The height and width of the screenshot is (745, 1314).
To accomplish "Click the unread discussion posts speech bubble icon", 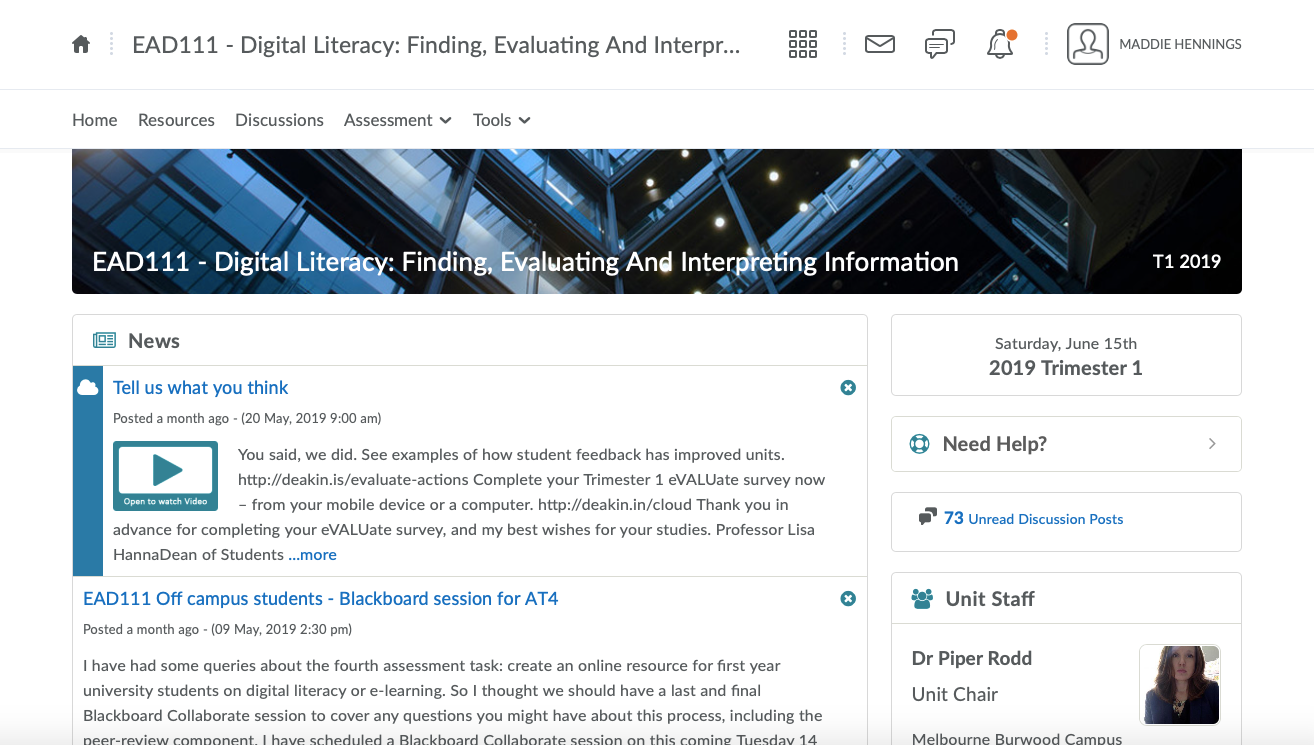I will pos(927,517).
